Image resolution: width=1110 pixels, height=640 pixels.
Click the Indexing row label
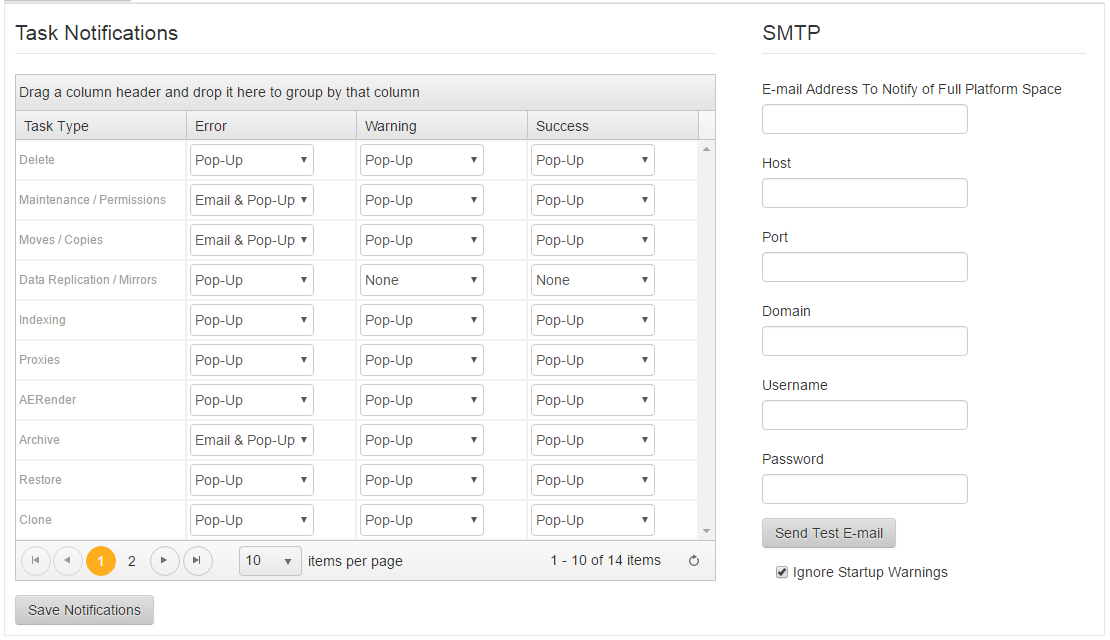42,320
